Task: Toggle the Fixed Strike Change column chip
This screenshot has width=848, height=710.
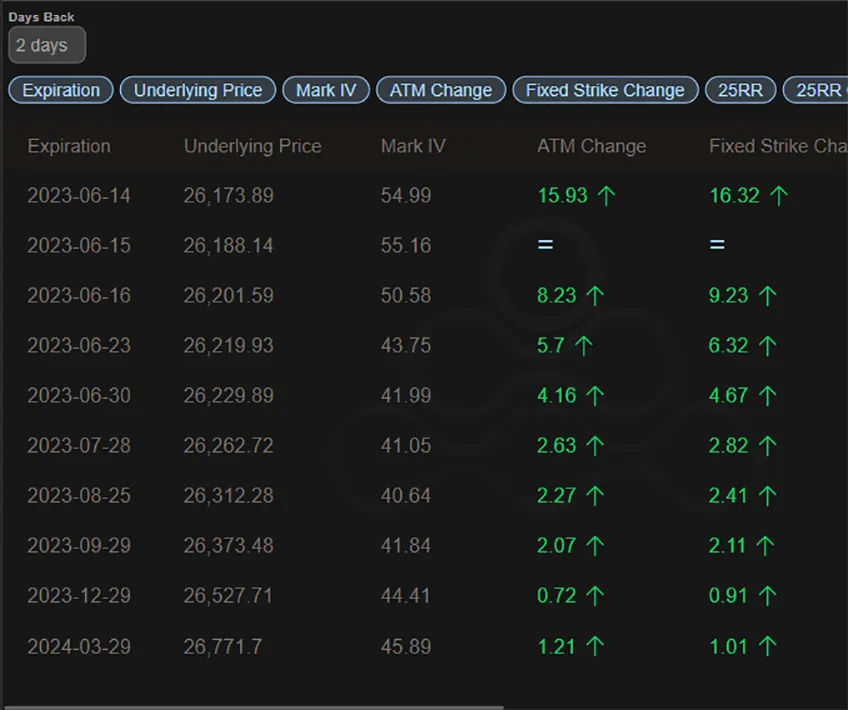Action: (605, 90)
